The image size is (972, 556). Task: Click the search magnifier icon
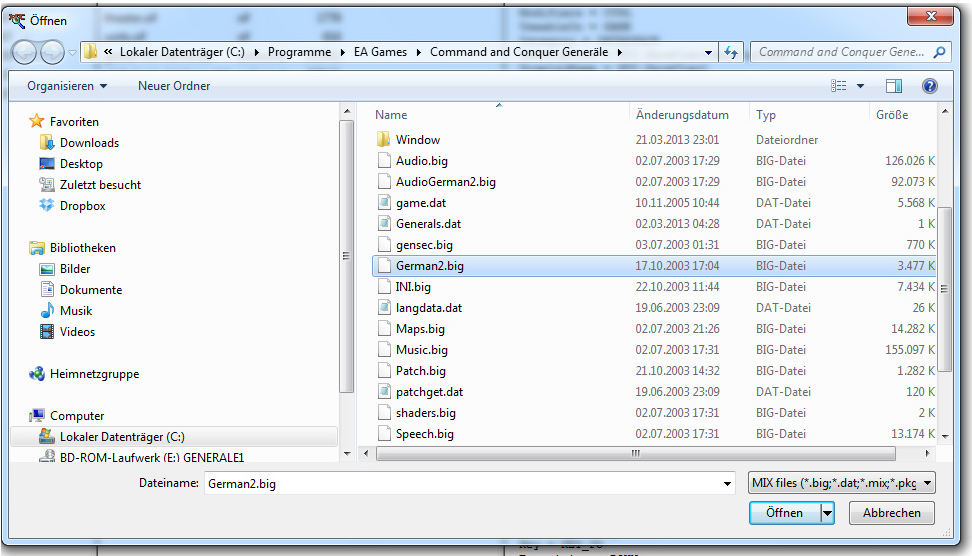pyautogui.click(x=939, y=52)
